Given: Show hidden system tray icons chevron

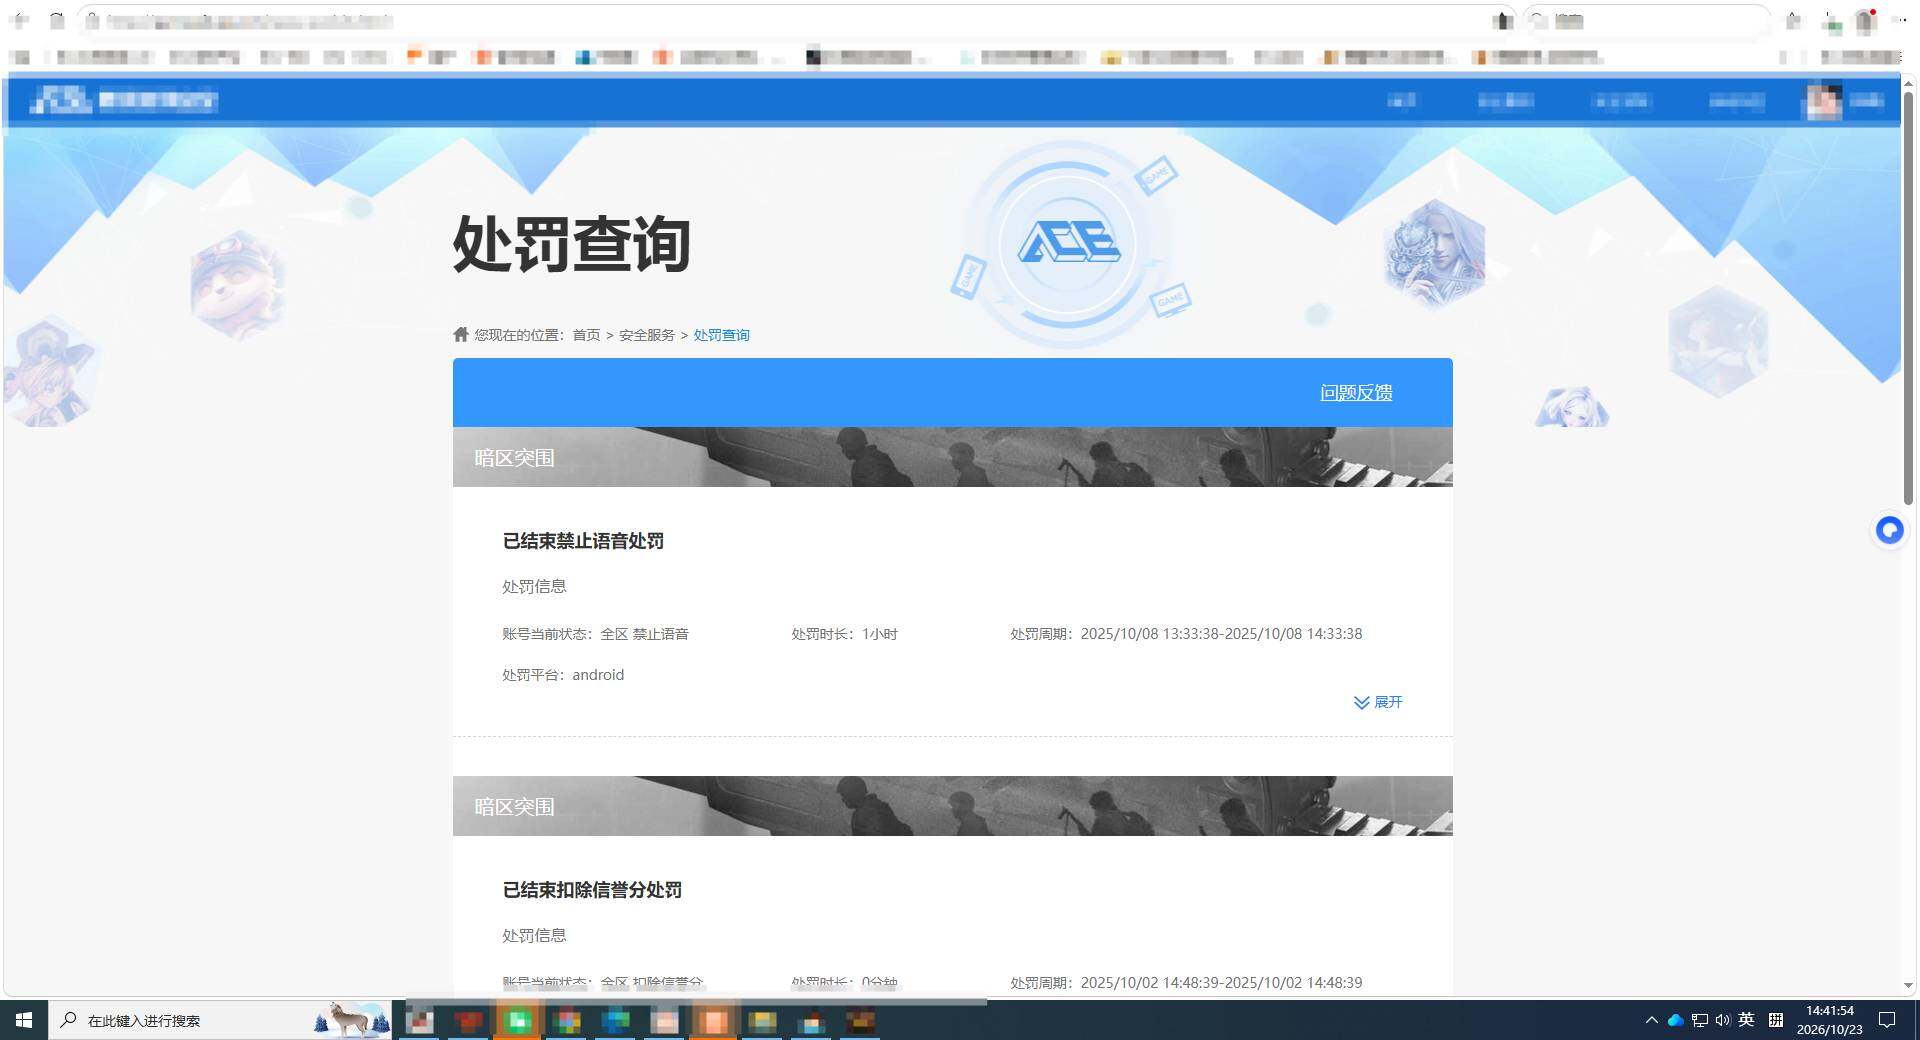Looking at the screenshot, I should (x=1651, y=1020).
